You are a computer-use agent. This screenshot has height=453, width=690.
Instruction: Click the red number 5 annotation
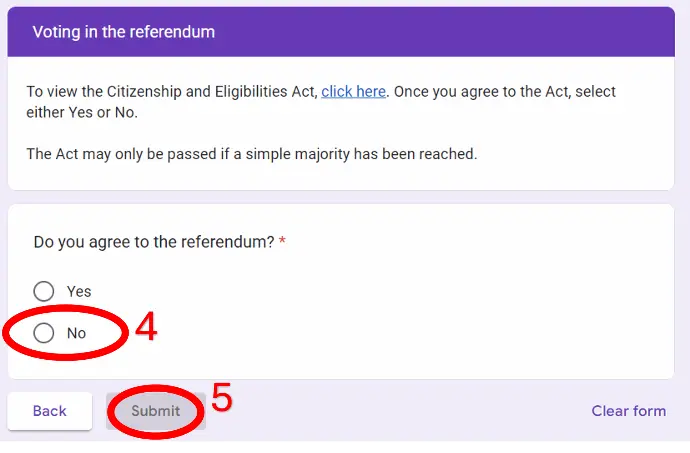pos(221,398)
